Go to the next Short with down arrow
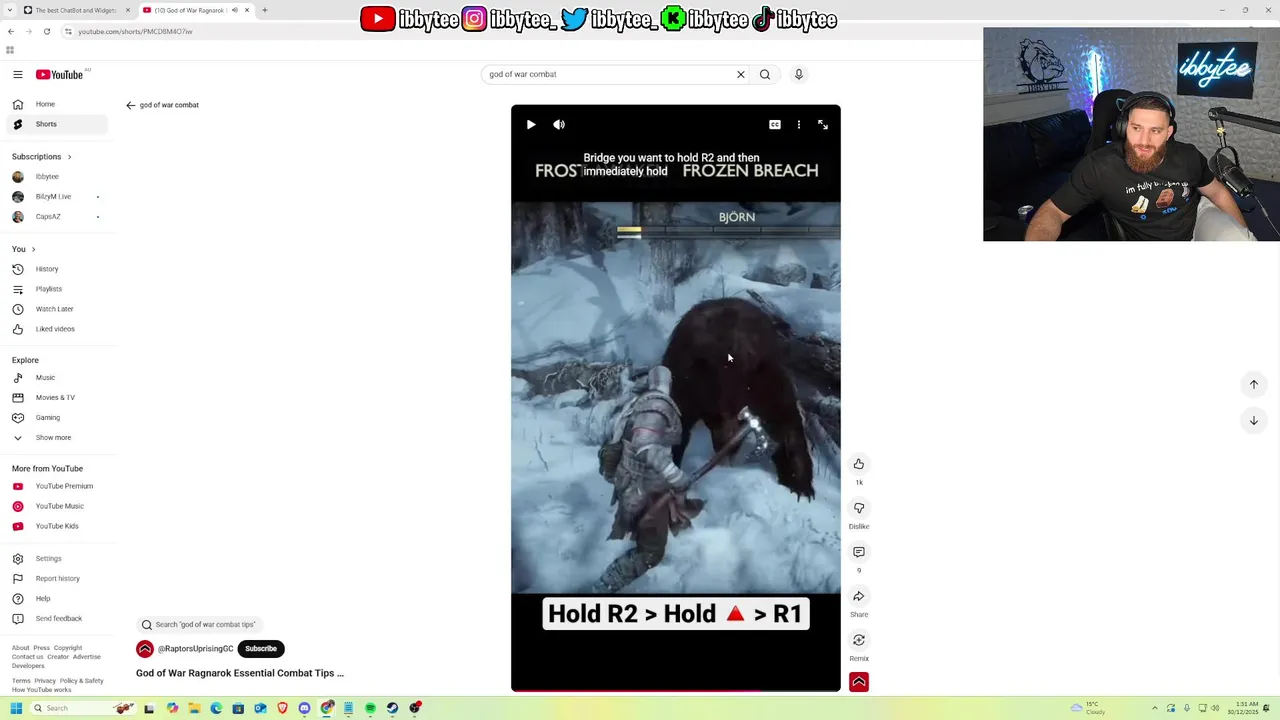This screenshot has width=1280, height=720. (x=1253, y=420)
